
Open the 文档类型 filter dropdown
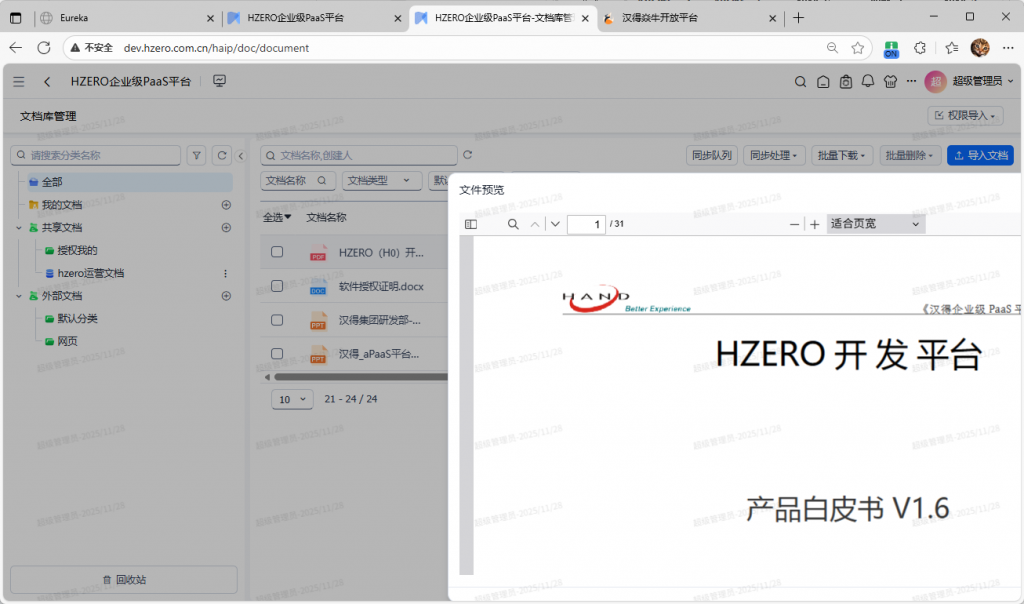[381, 181]
